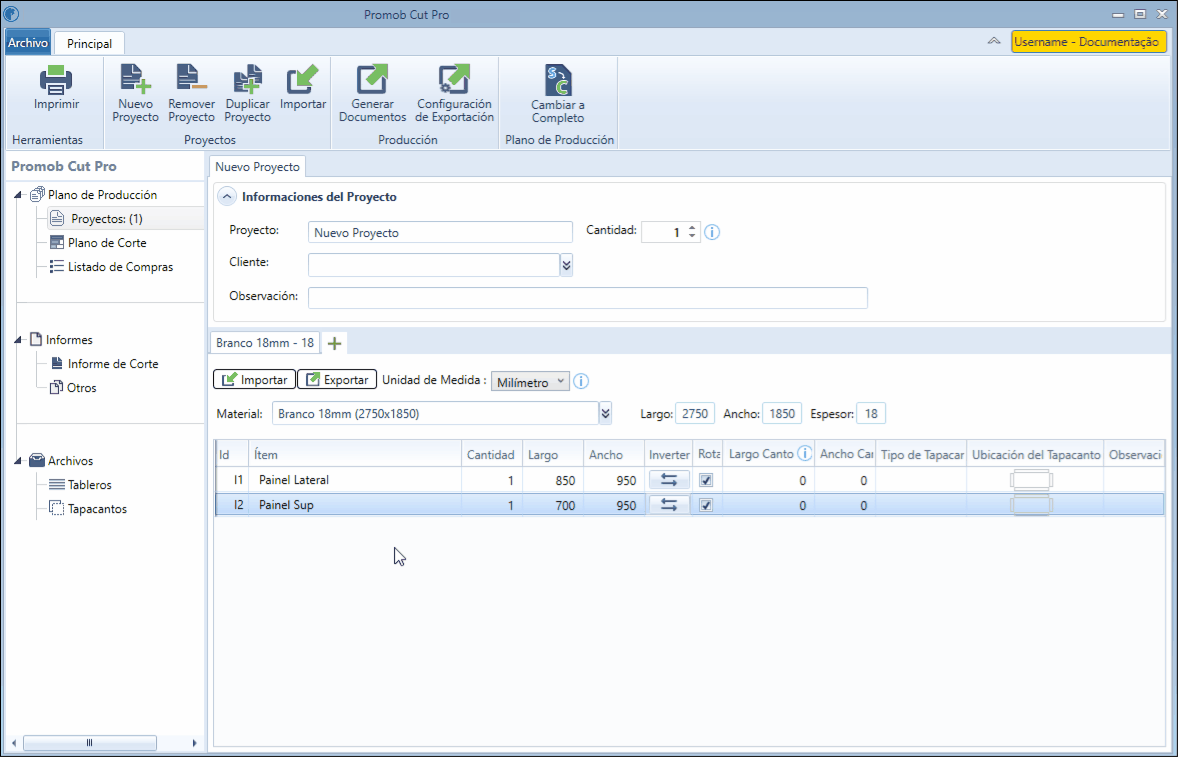Open the Archivo menu tab
This screenshot has width=1178, height=757.
pyautogui.click(x=28, y=43)
